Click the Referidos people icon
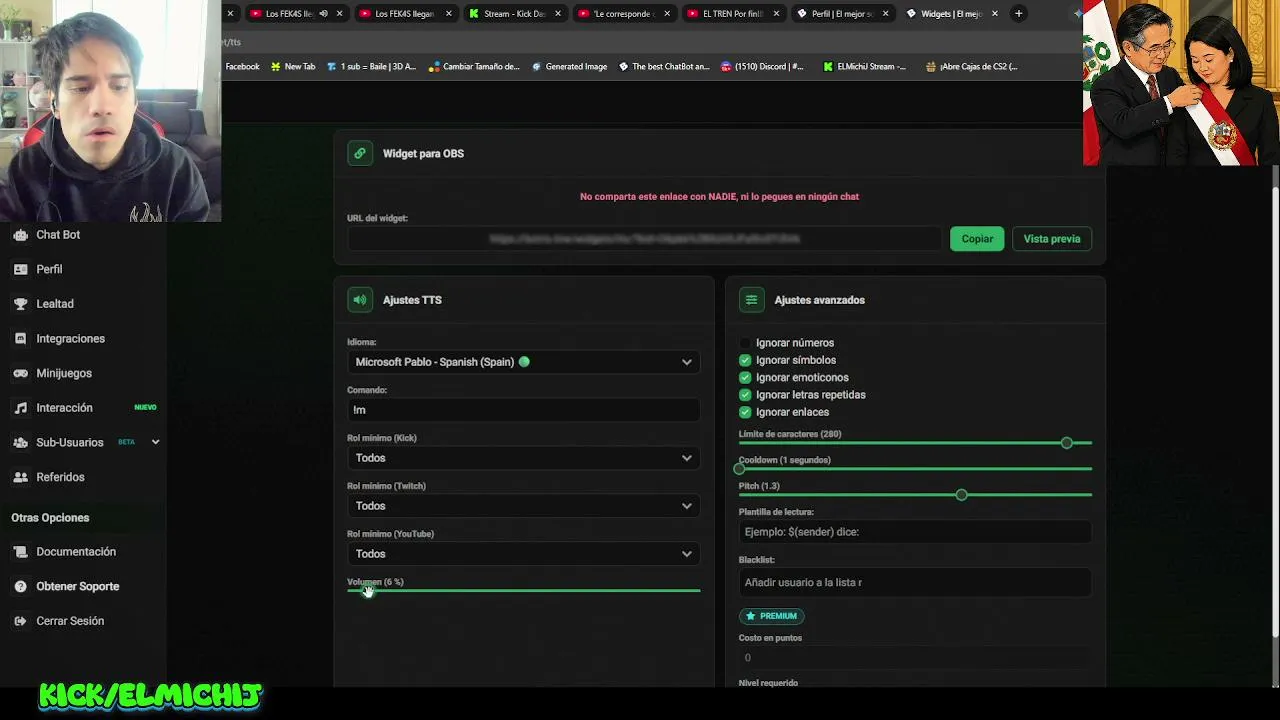Image resolution: width=1280 pixels, height=720 pixels. 20,478
